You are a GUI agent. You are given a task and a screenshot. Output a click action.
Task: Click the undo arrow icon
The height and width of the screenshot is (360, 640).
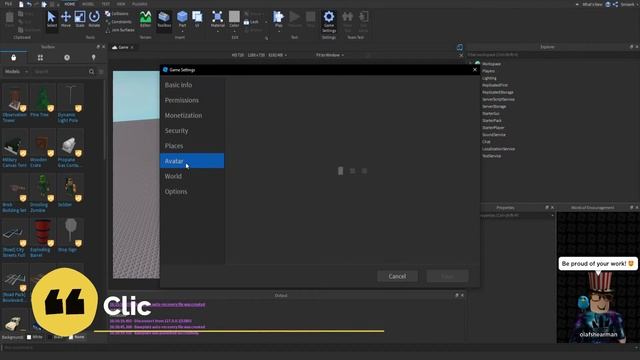point(29,4)
